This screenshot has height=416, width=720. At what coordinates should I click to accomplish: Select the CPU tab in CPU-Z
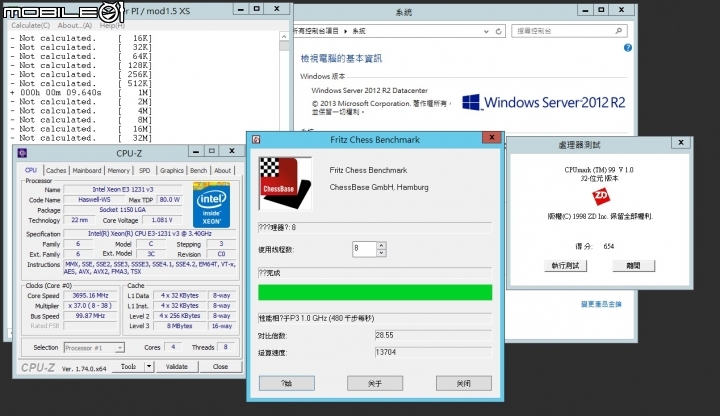point(31,170)
